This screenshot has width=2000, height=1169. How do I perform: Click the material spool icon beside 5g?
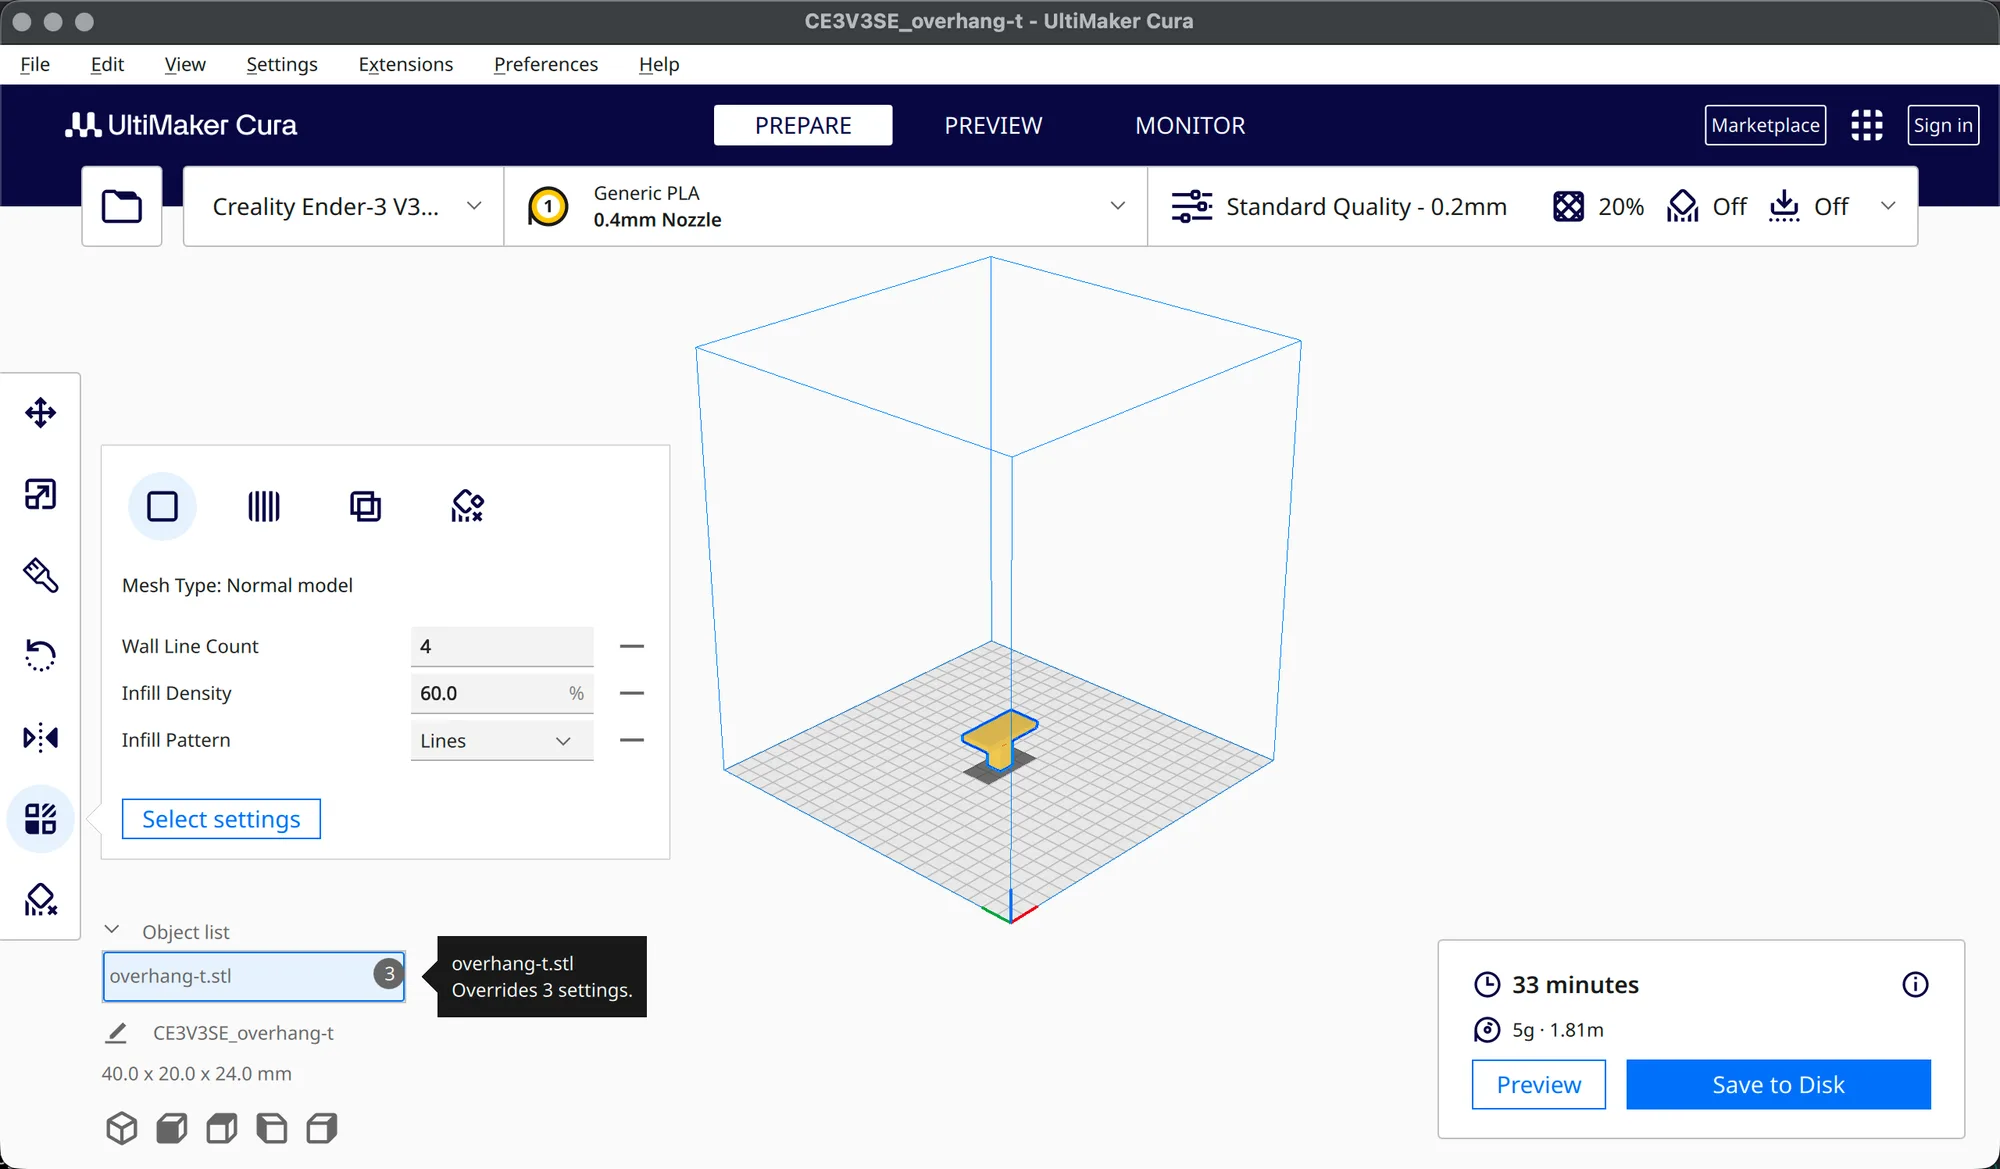tap(1487, 1030)
